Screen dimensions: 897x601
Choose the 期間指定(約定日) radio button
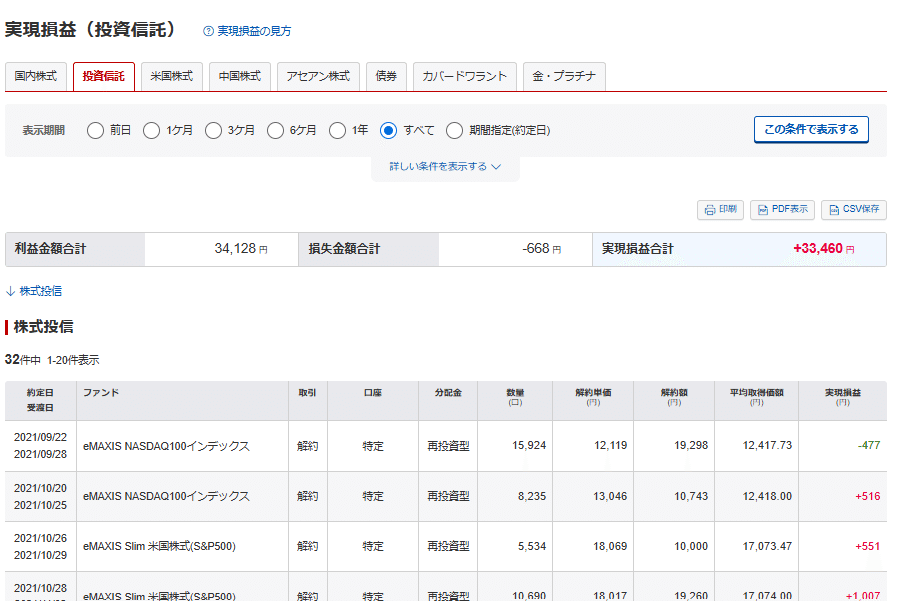pyautogui.click(x=454, y=130)
